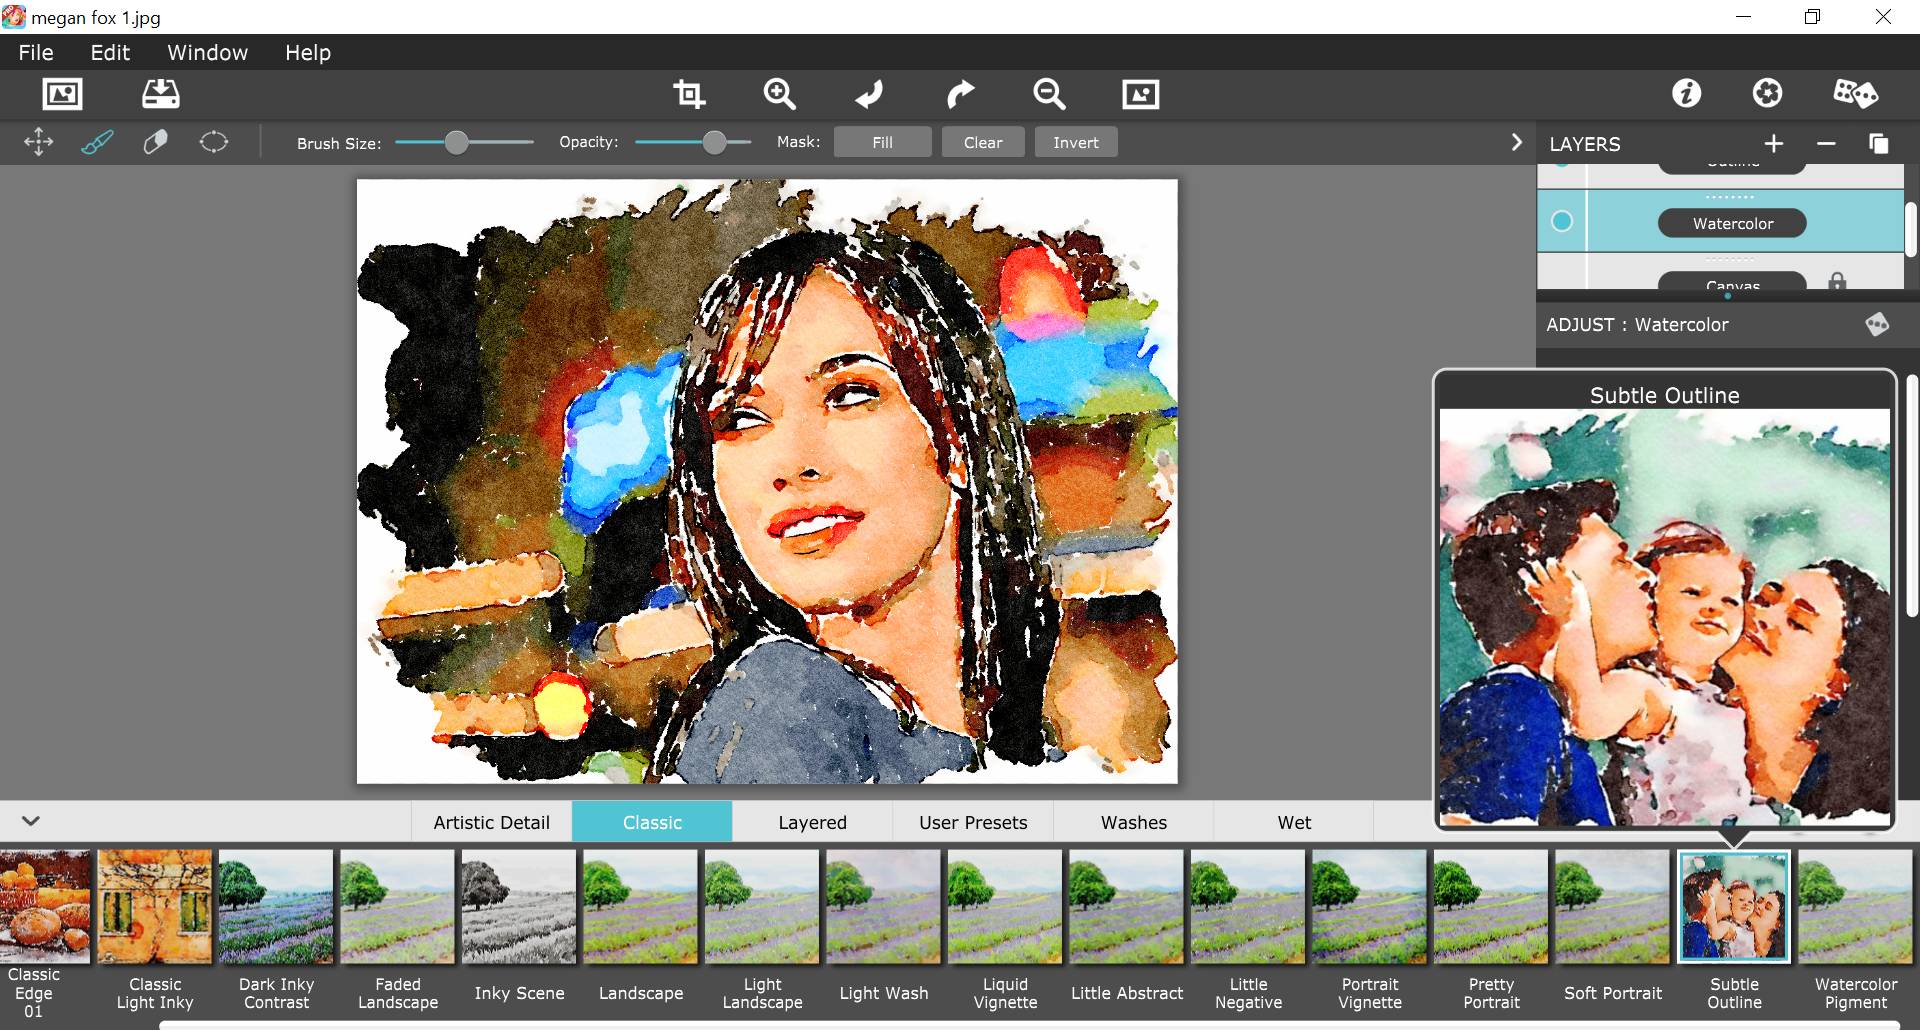
Task: Click the open image icon
Action: [62, 94]
